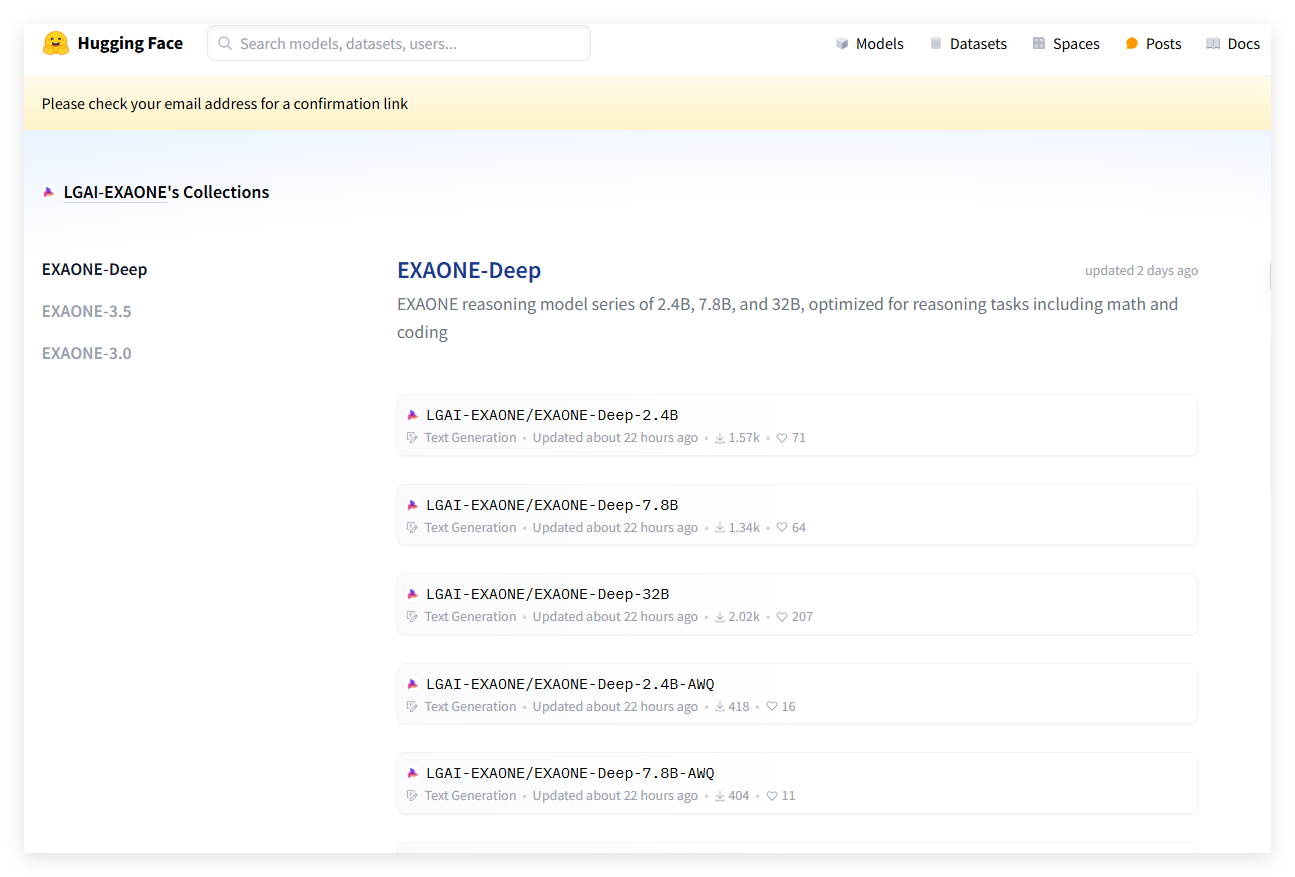The width and height of the screenshot is (1295, 877).
Task: Open the LGAI-EXAONE/EXAONE-Deep-2.4B model card
Action: [797, 425]
